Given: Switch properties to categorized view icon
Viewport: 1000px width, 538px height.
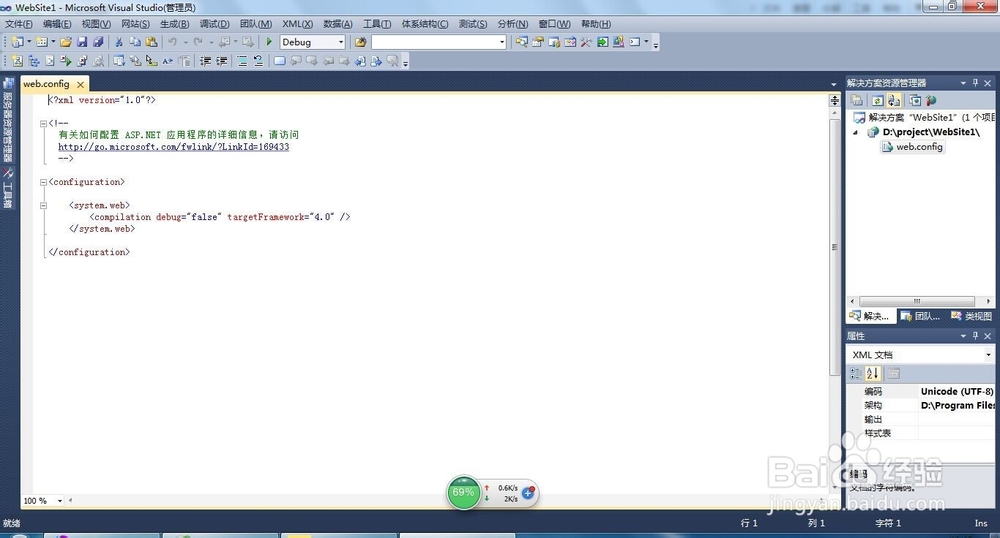Looking at the screenshot, I should click(855, 374).
